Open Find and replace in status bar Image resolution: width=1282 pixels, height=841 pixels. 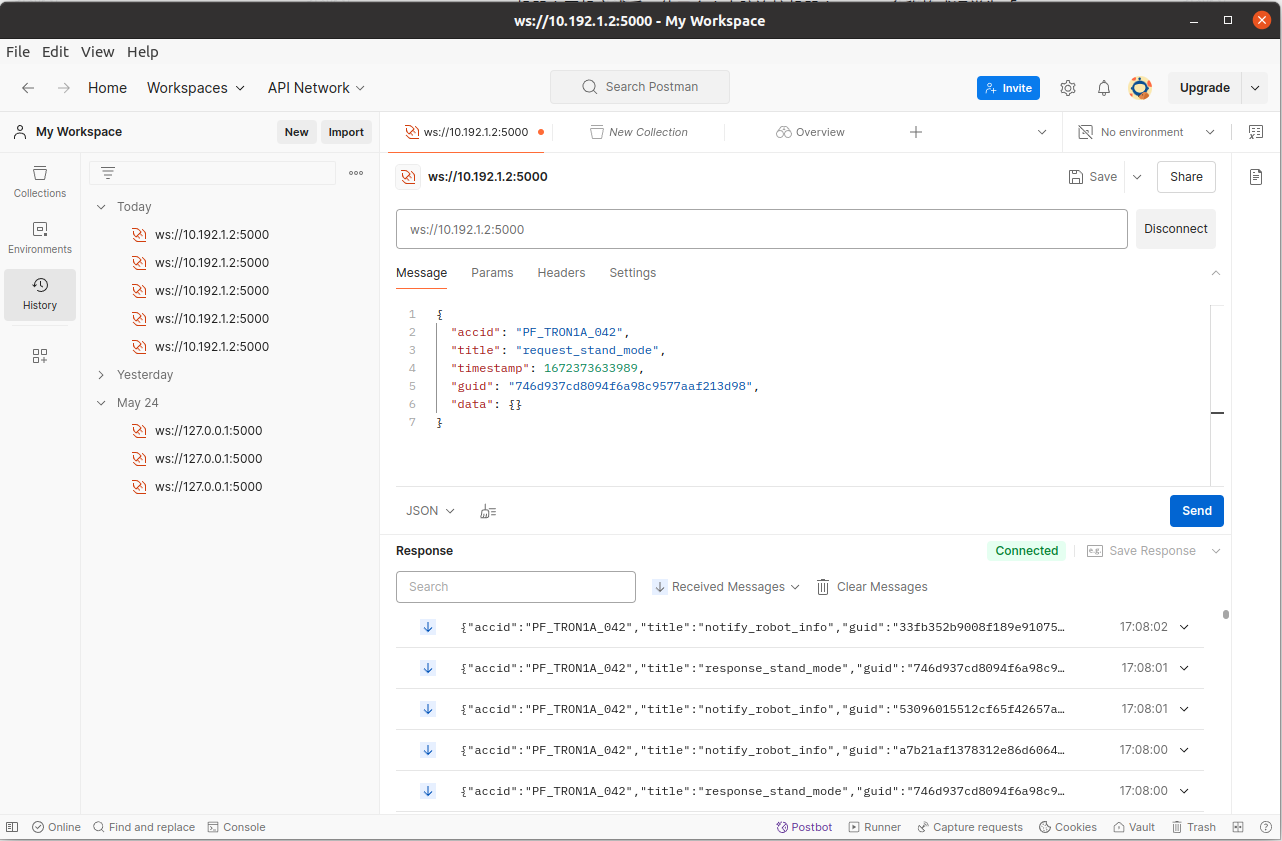pyautogui.click(x=144, y=827)
